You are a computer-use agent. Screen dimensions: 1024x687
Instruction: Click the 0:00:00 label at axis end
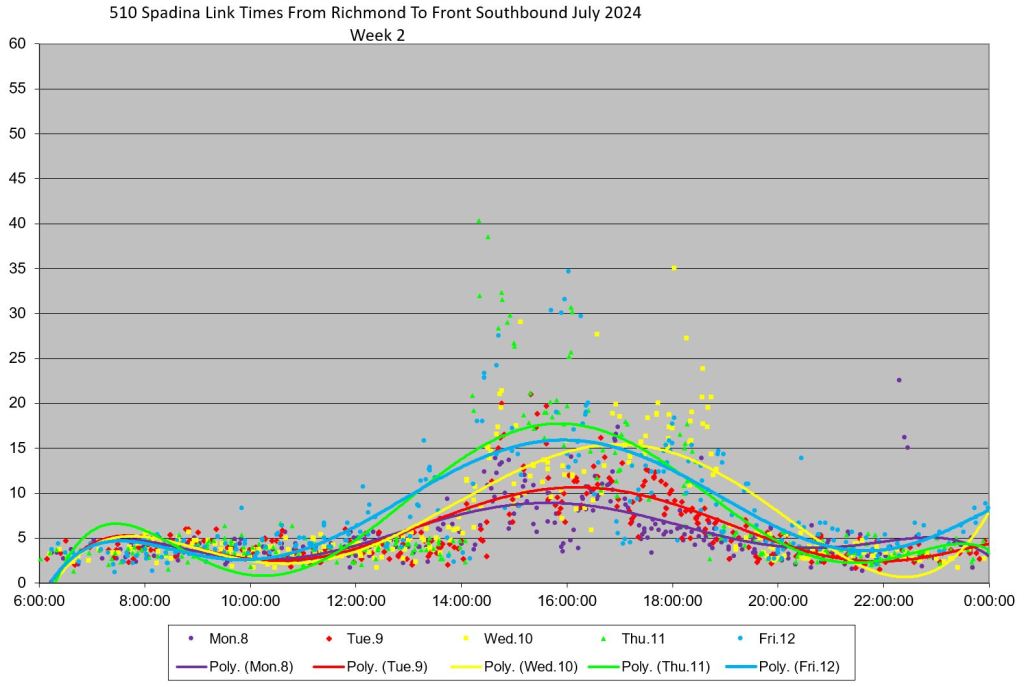coord(988,601)
